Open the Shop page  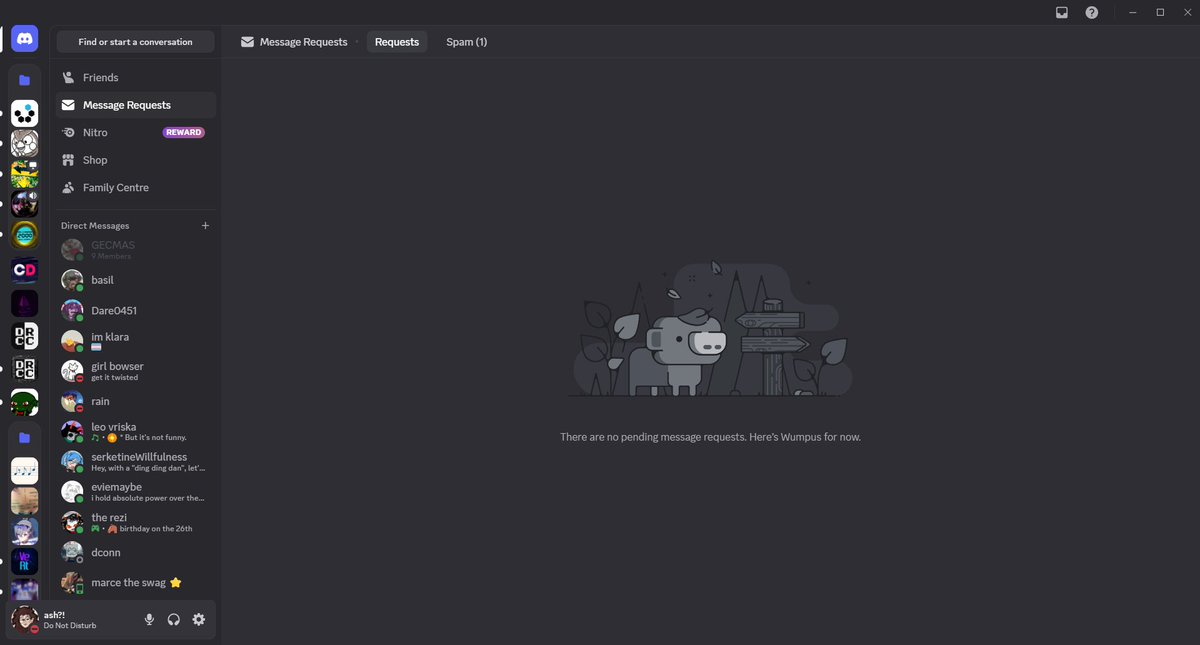[136, 160]
